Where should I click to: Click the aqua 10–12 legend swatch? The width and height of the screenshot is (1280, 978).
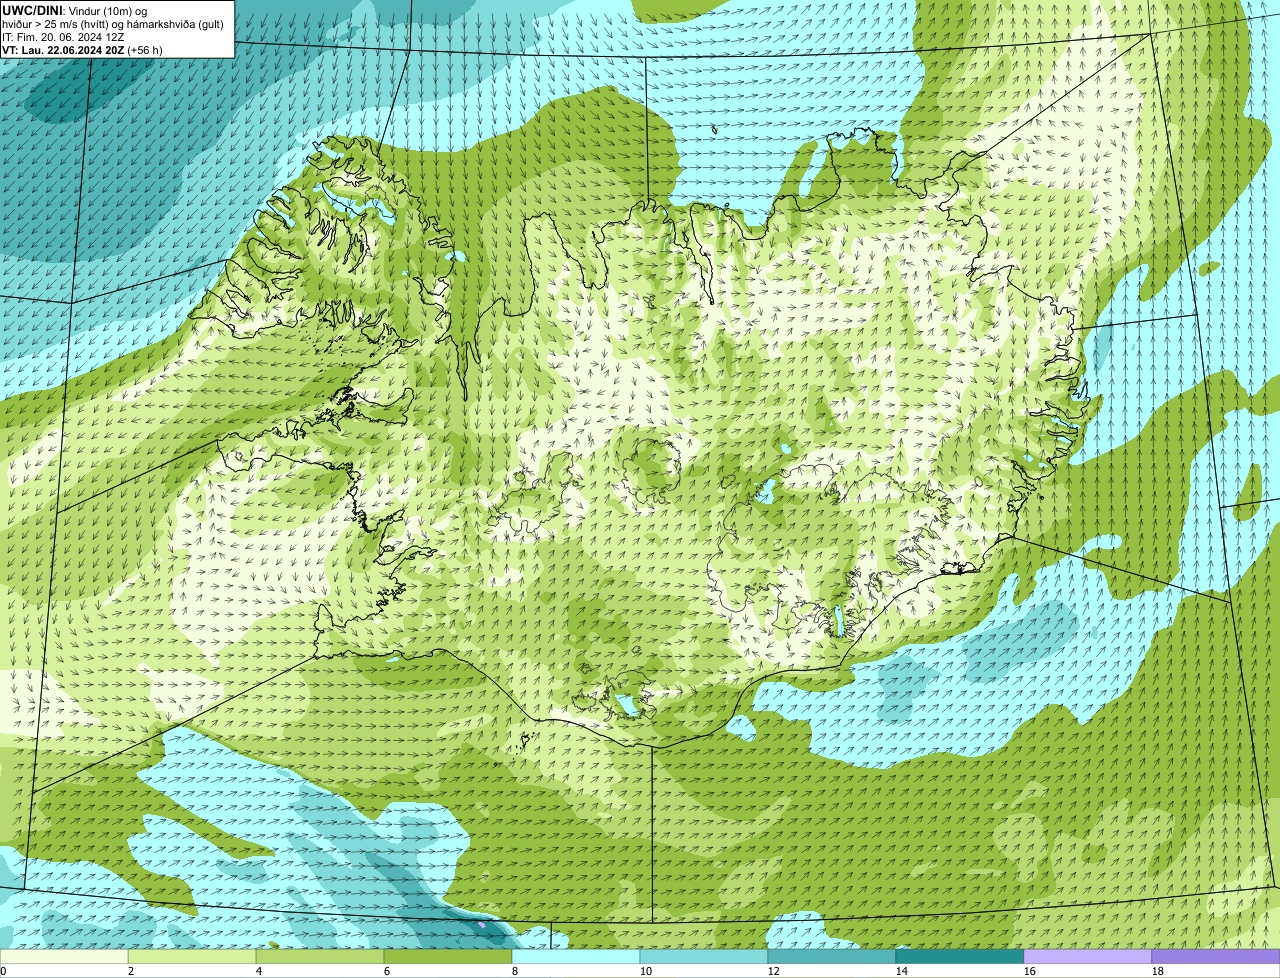pos(704,956)
